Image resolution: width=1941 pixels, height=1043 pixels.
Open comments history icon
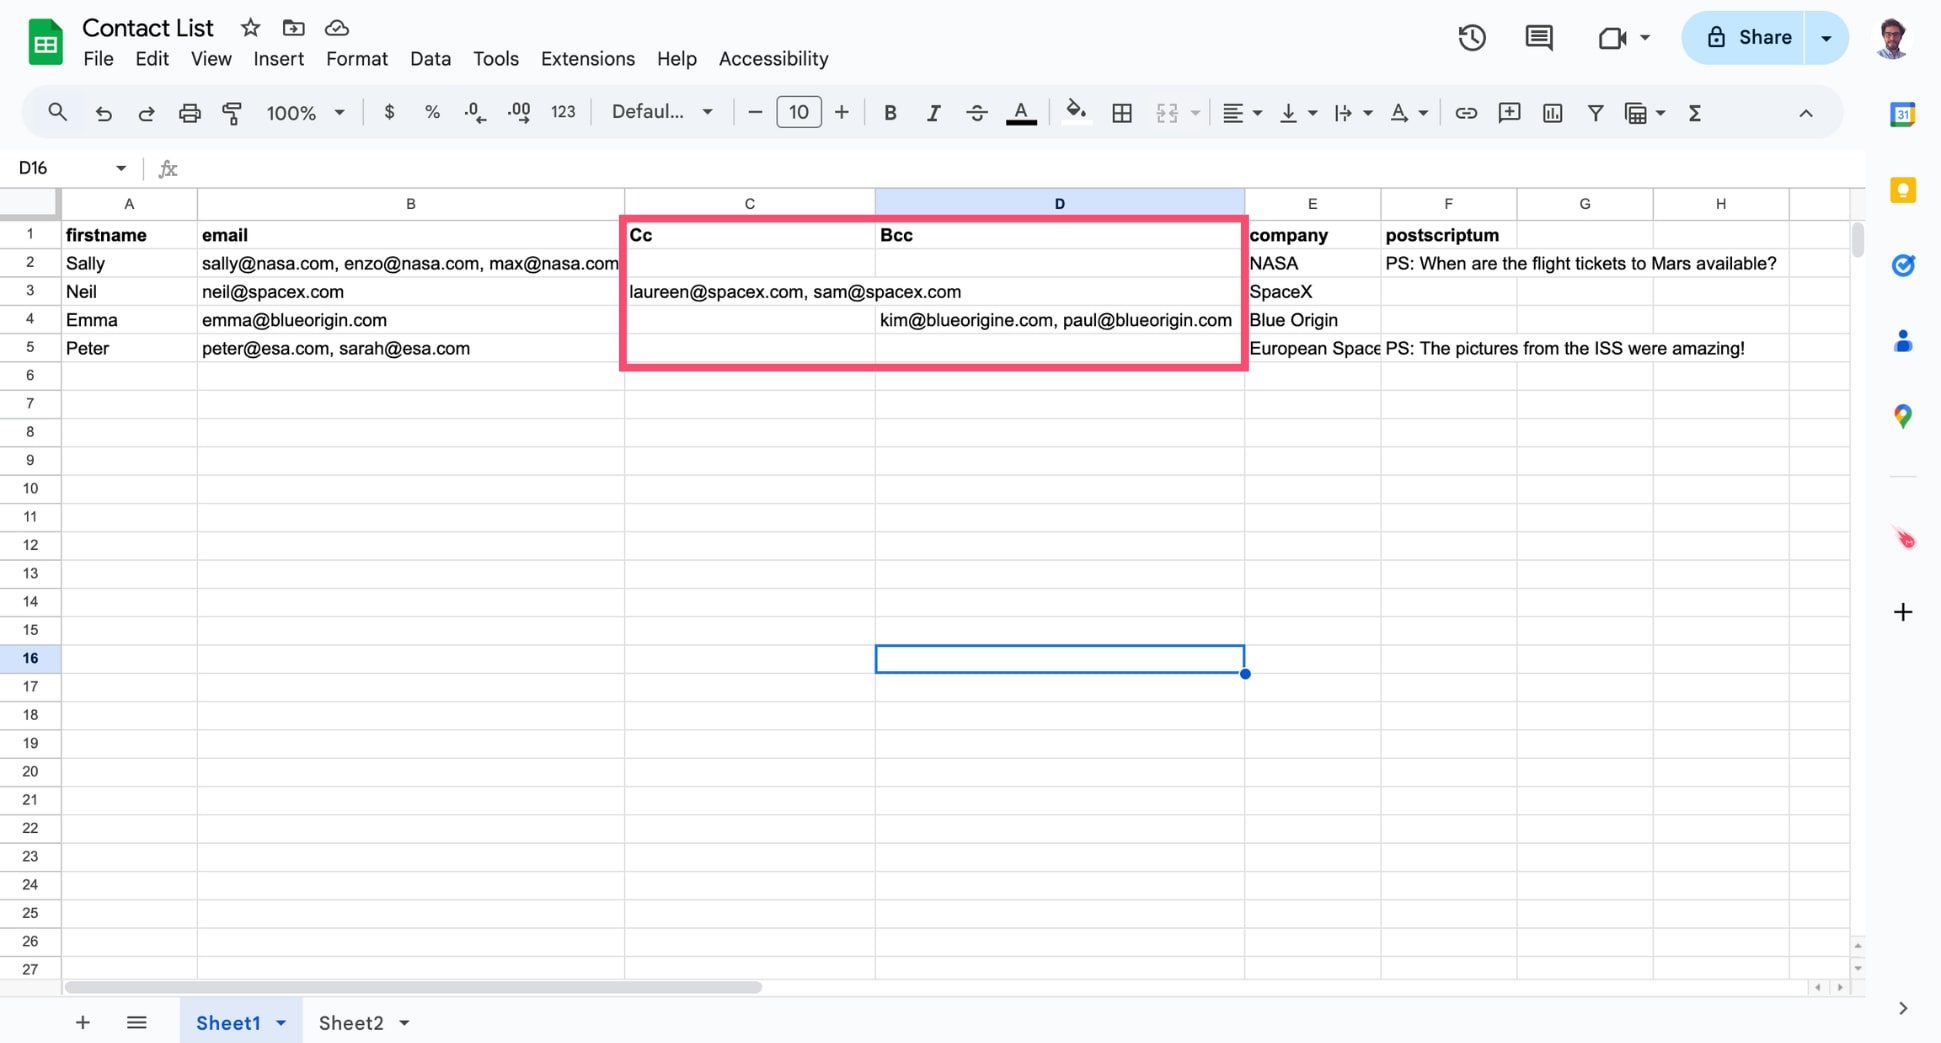[x=1539, y=38]
